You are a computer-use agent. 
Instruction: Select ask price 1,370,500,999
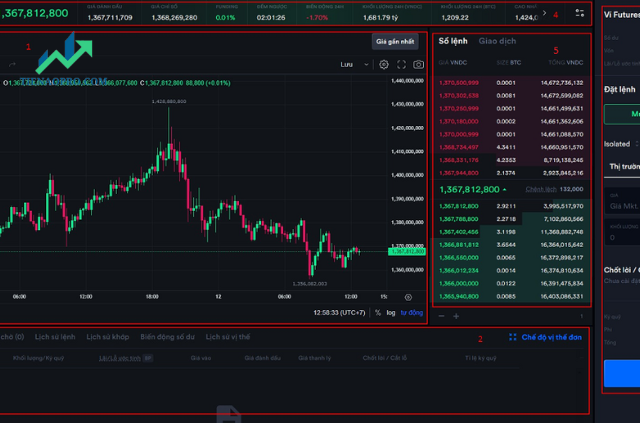459,83
